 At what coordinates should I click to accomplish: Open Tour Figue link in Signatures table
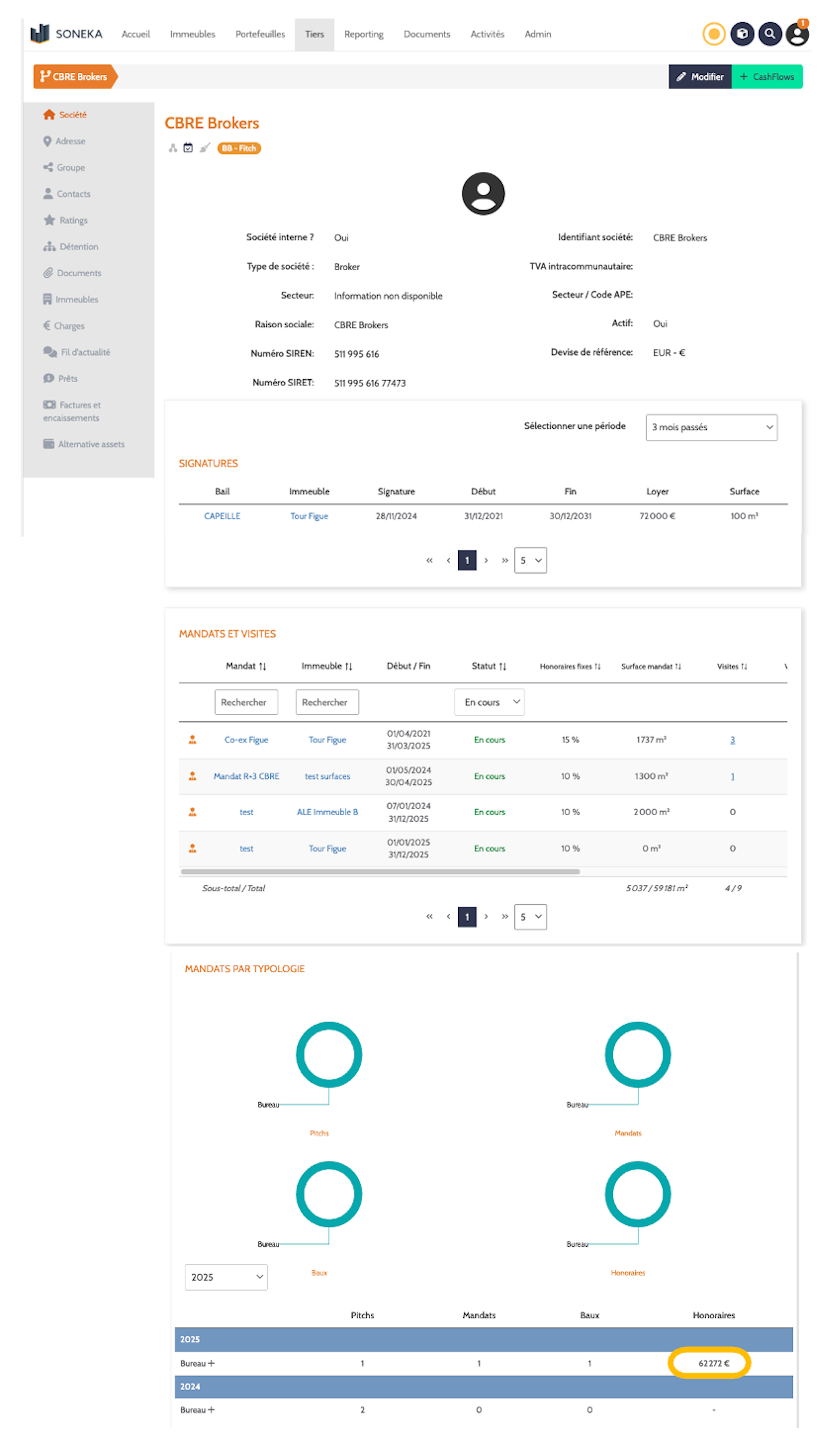pyautogui.click(x=309, y=516)
